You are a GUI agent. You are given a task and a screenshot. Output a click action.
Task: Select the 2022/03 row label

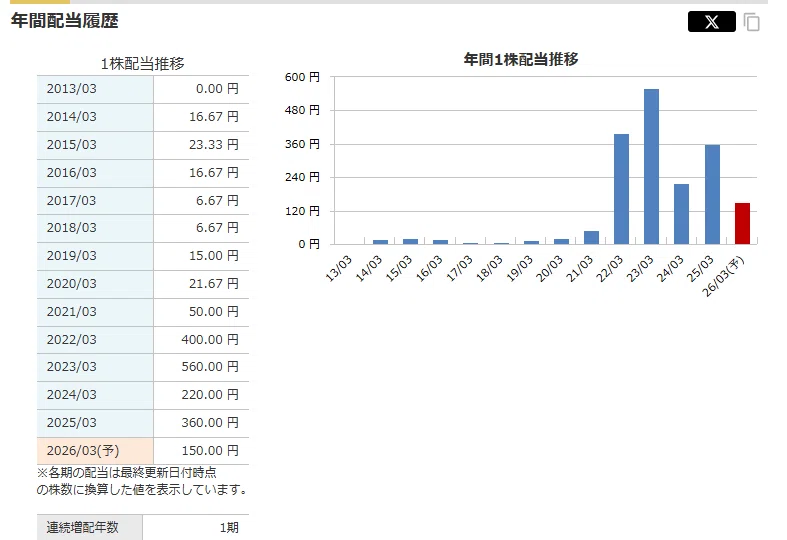pos(95,340)
